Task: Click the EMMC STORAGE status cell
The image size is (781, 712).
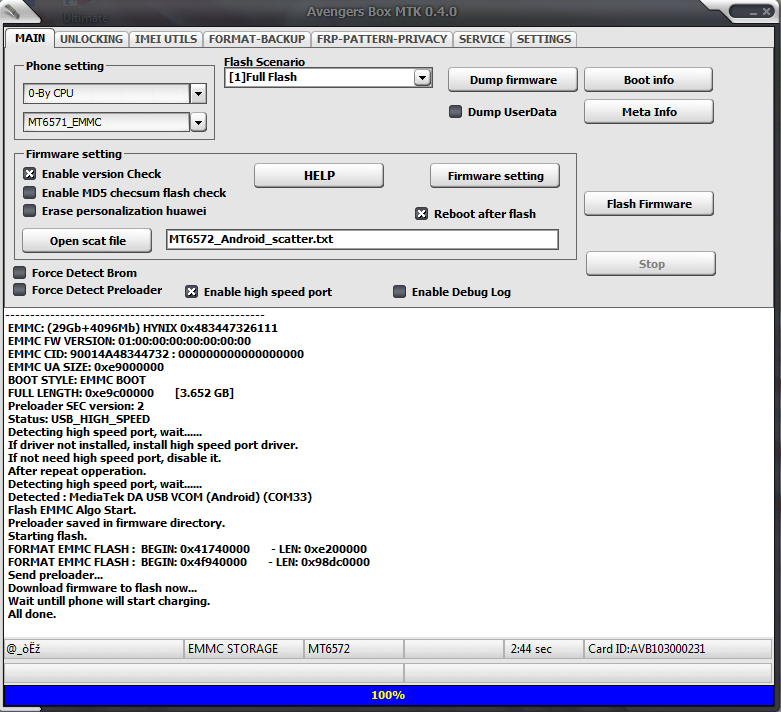Action: pyautogui.click(x=244, y=649)
